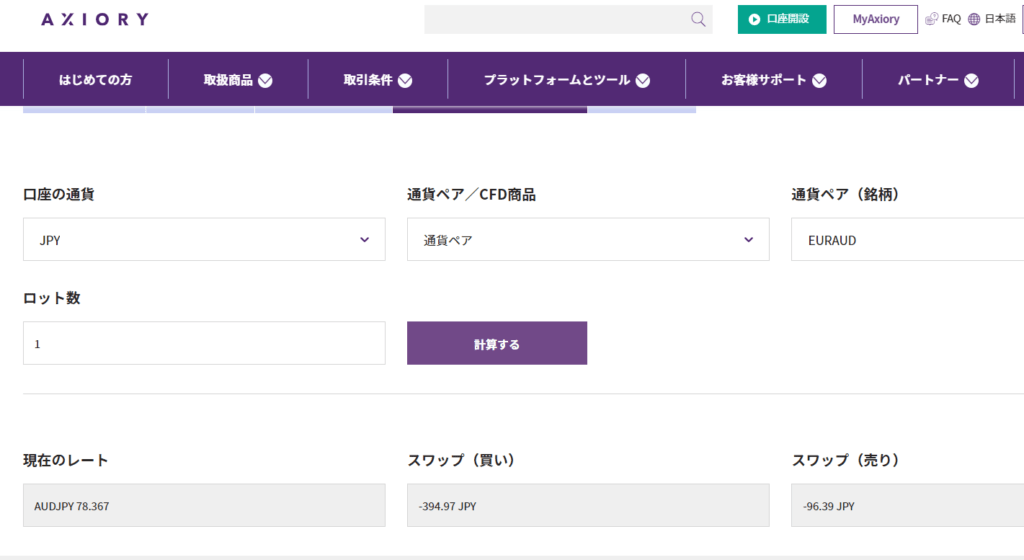This screenshot has width=1024, height=560.
Task: Click the chevron icon beside プラットフォームとツール
Action: [643, 81]
